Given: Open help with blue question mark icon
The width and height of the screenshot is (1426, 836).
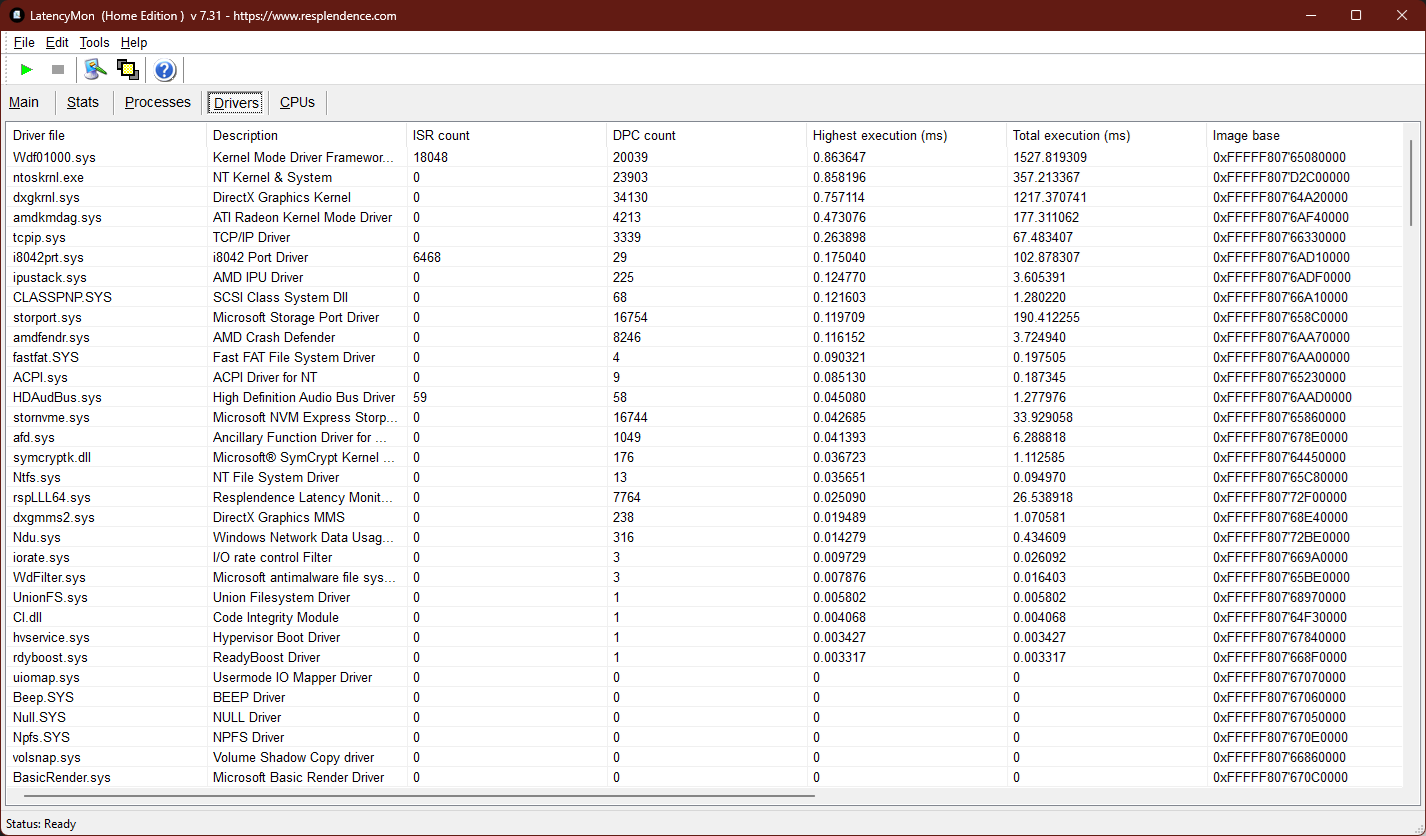Looking at the screenshot, I should [x=165, y=69].
